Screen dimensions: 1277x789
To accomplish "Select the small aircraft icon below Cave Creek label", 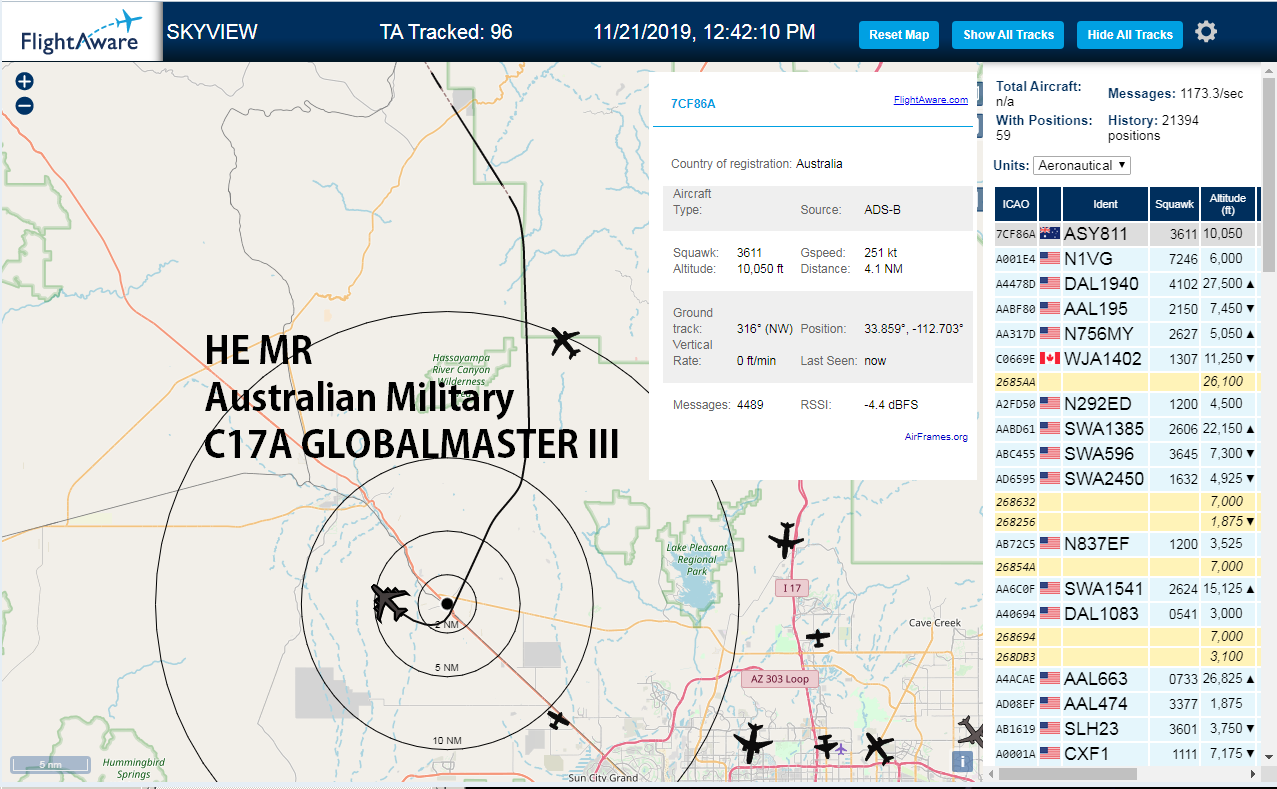I will (x=818, y=637).
